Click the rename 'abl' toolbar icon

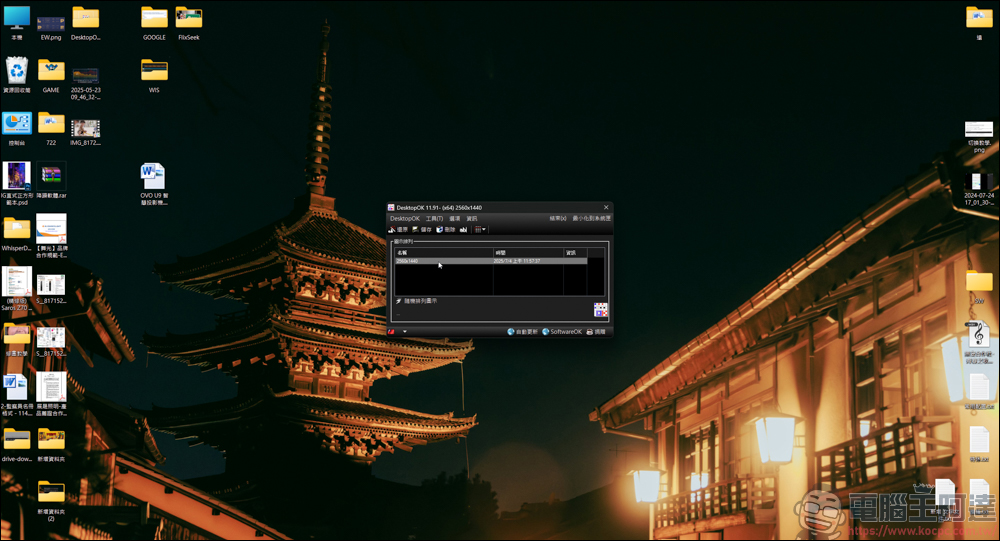point(464,230)
